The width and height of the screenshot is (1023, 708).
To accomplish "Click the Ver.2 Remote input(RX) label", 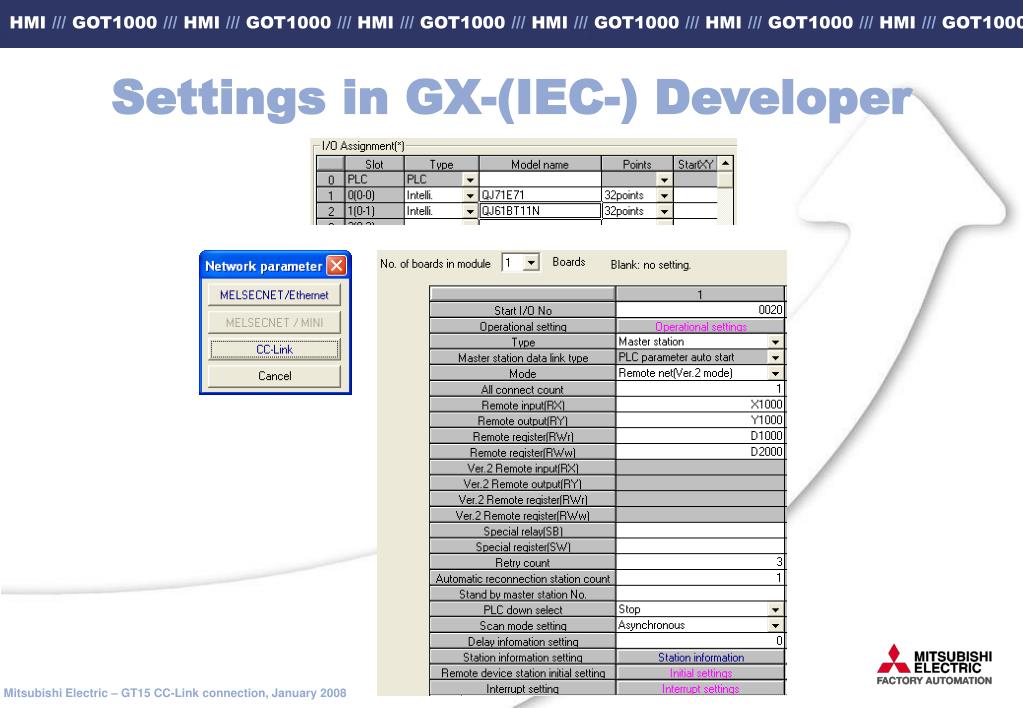I will (523, 468).
